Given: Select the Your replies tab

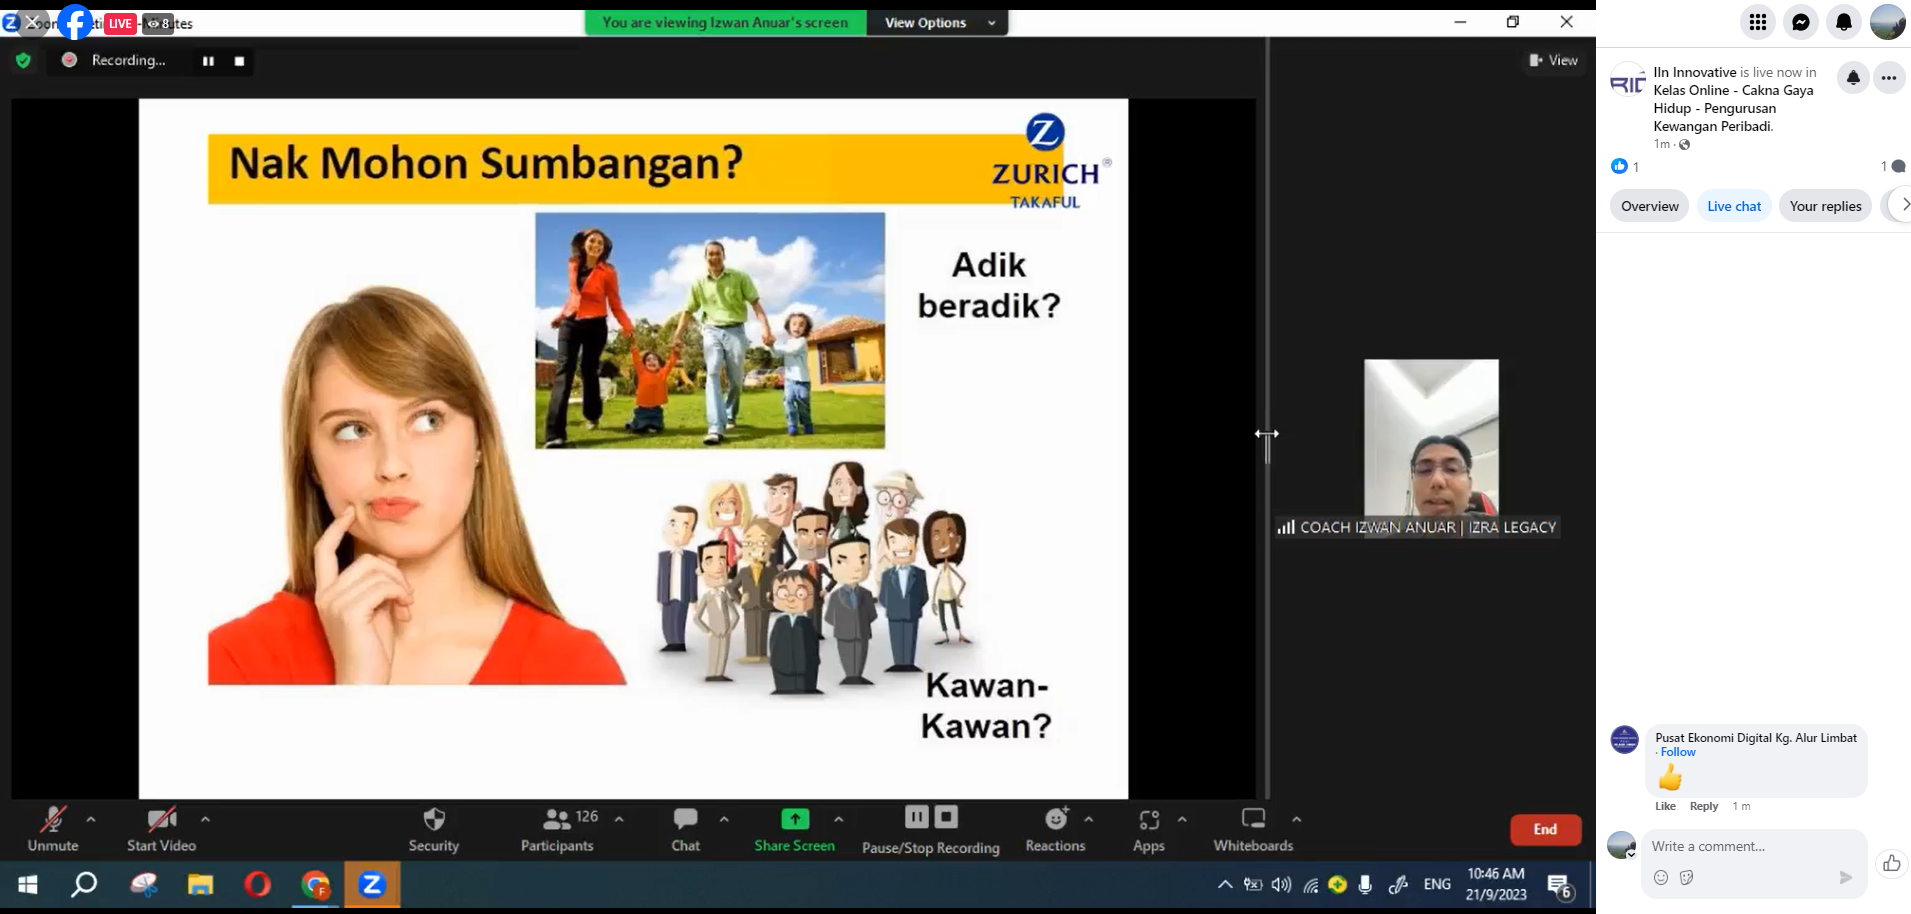Looking at the screenshot, I should click(x=1825, y=206).
